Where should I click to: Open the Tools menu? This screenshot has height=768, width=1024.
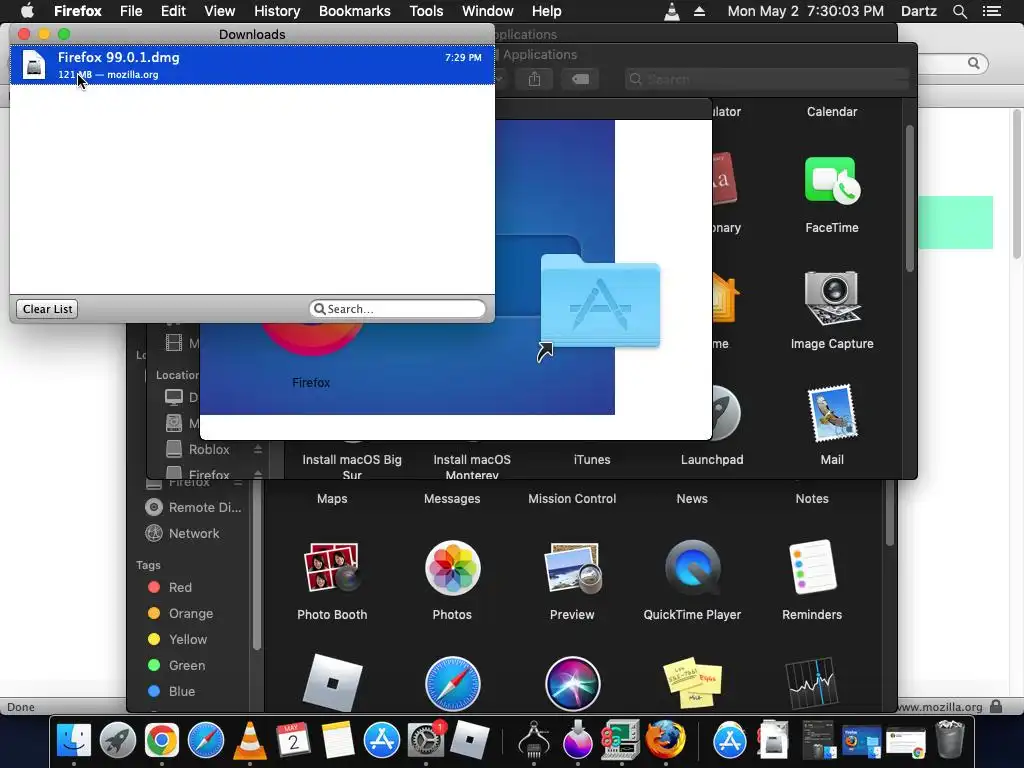point(426,11)
